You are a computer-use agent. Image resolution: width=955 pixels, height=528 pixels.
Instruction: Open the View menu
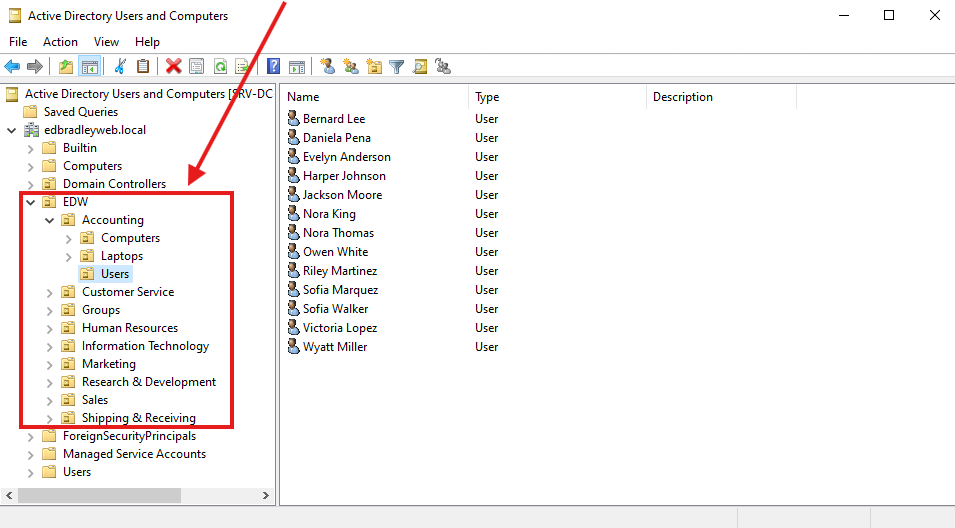106,41
